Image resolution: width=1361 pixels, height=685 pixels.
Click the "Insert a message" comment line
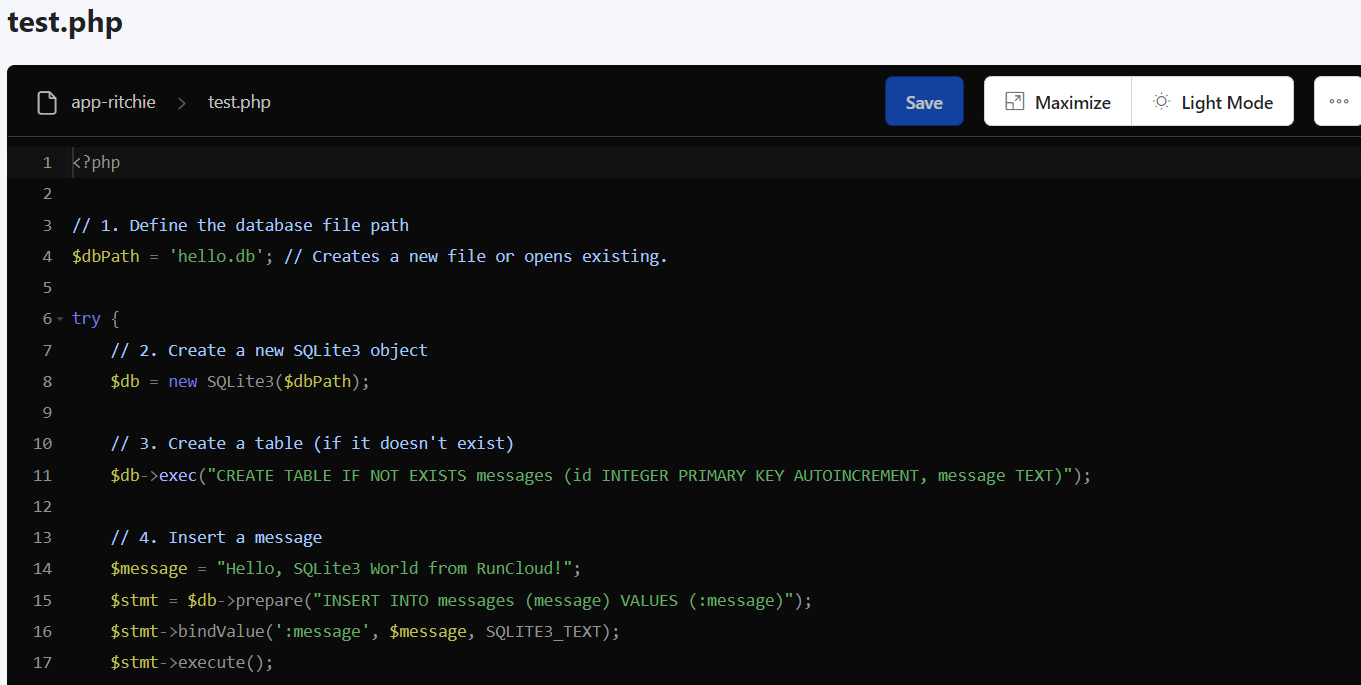[x=216, y=537]
